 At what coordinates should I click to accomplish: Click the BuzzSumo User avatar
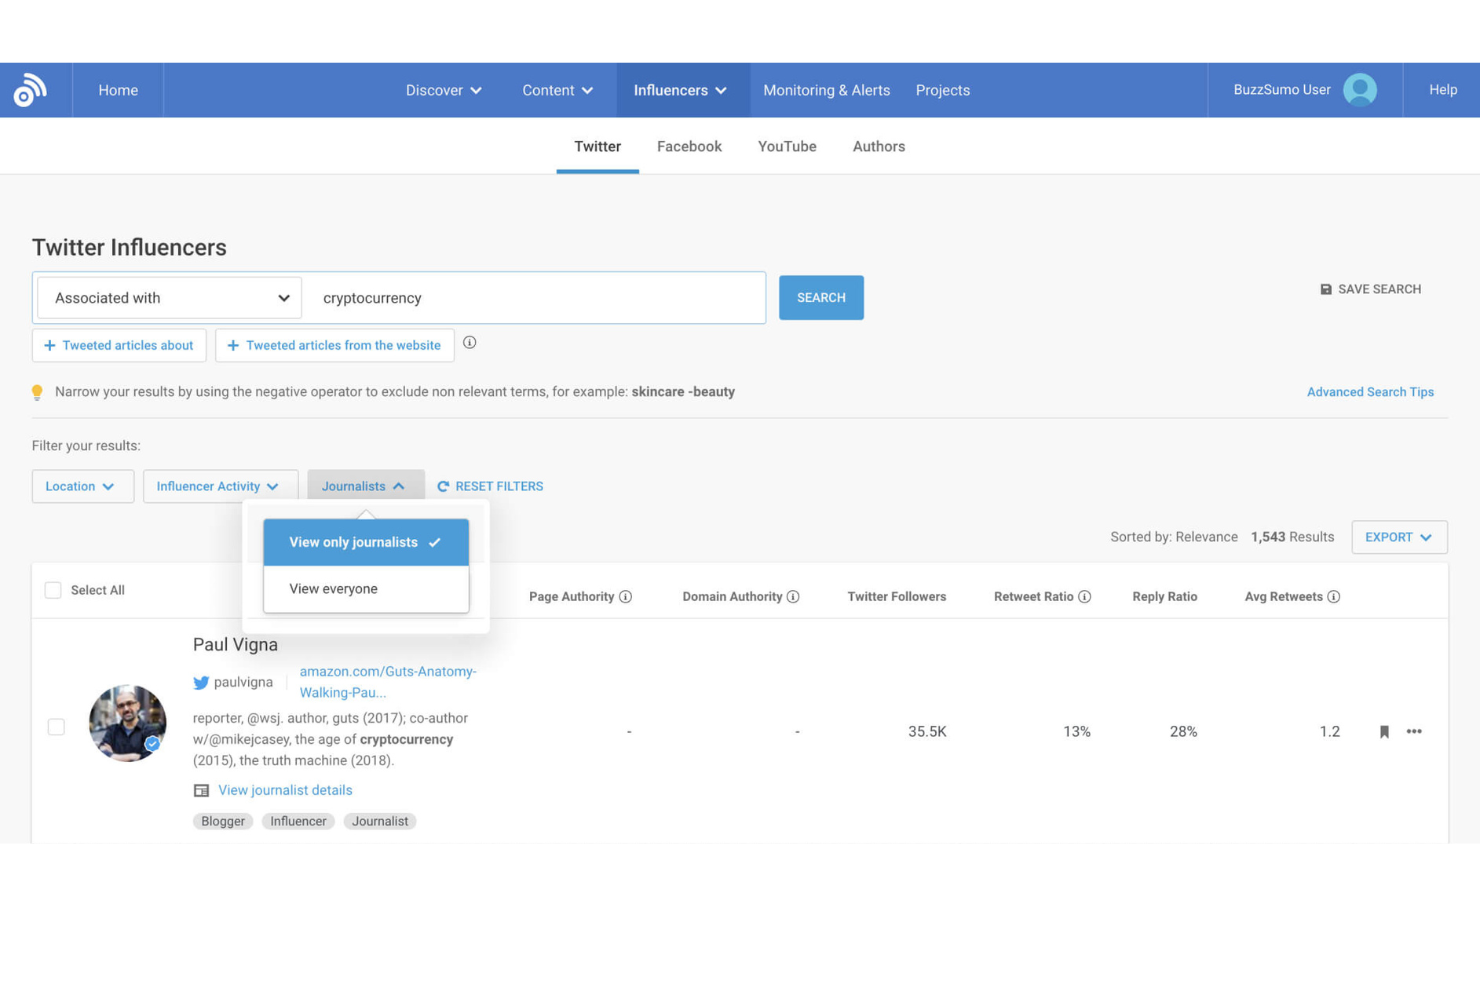click(x=1359, y=89)
